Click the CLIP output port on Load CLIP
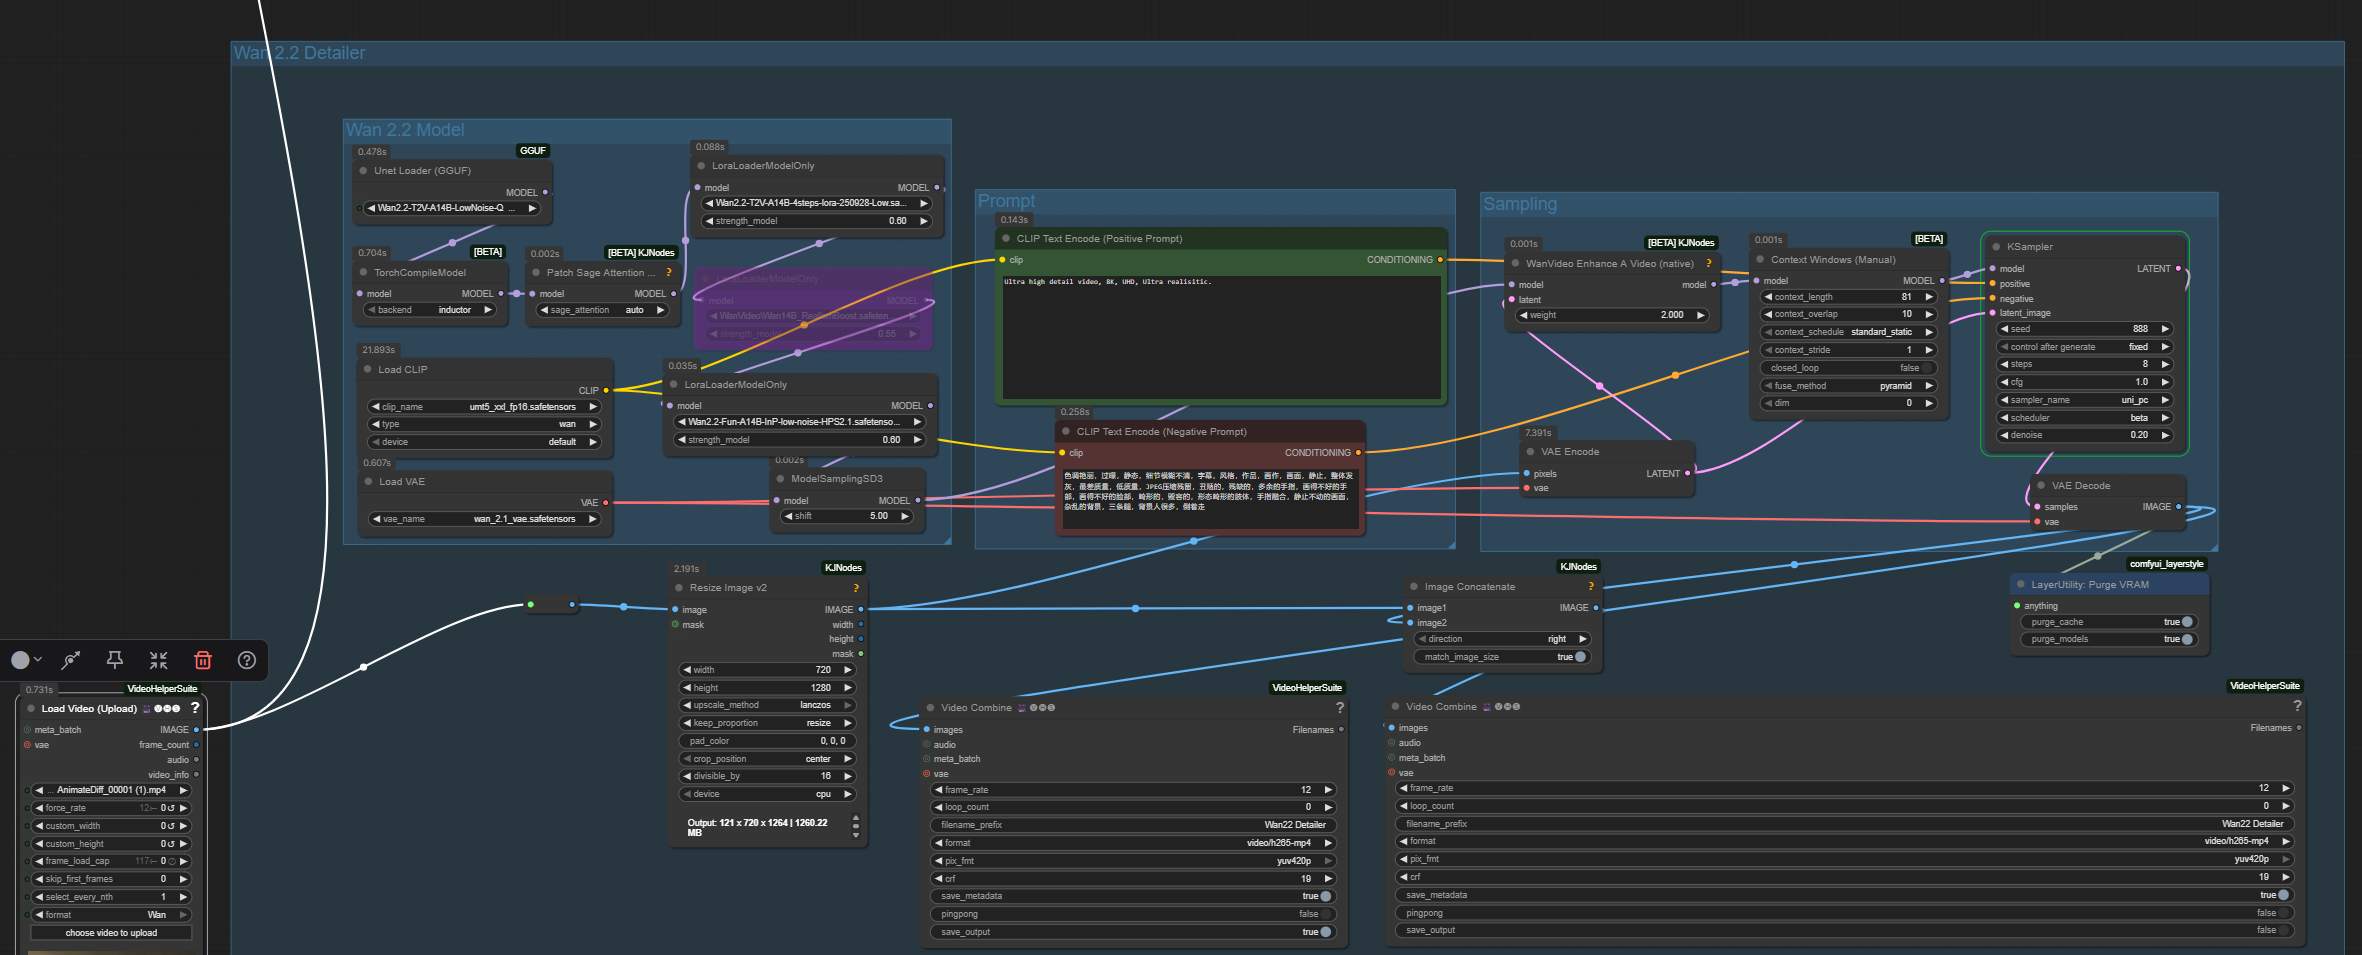This screenshot has width=2362, height=955. [605, 391]
